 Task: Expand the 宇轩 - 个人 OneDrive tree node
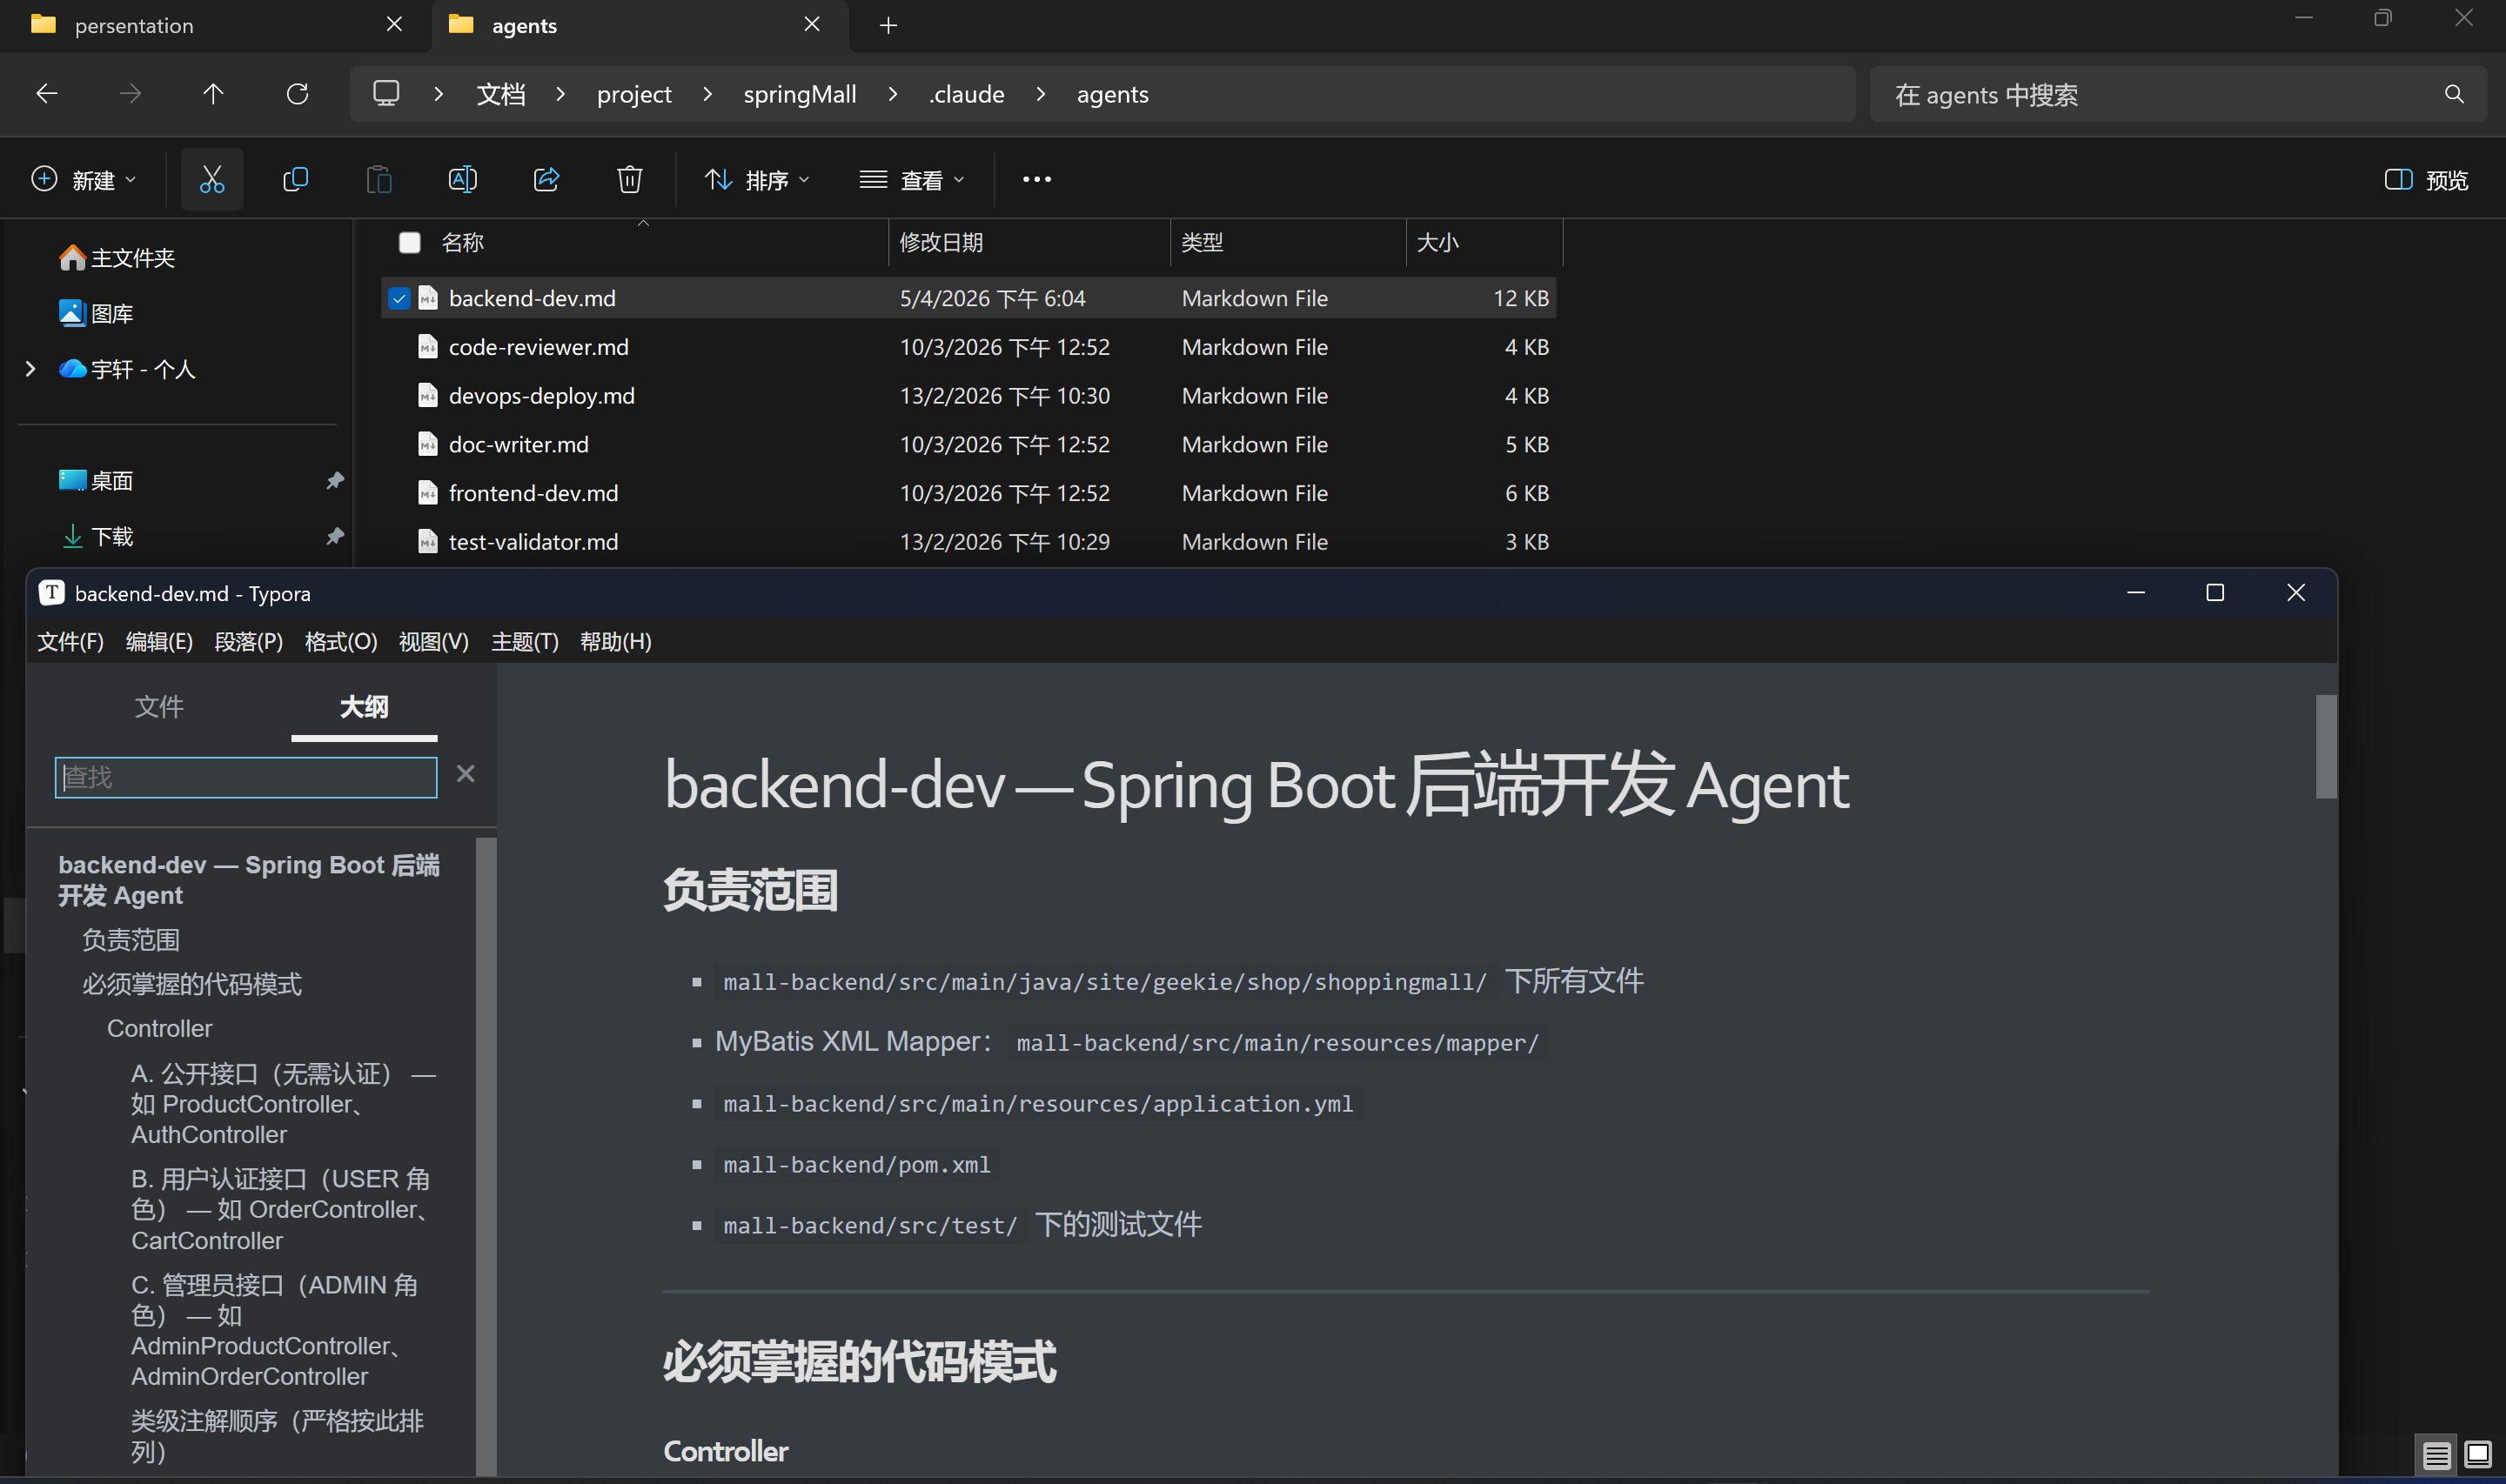(x=30, y=370)
